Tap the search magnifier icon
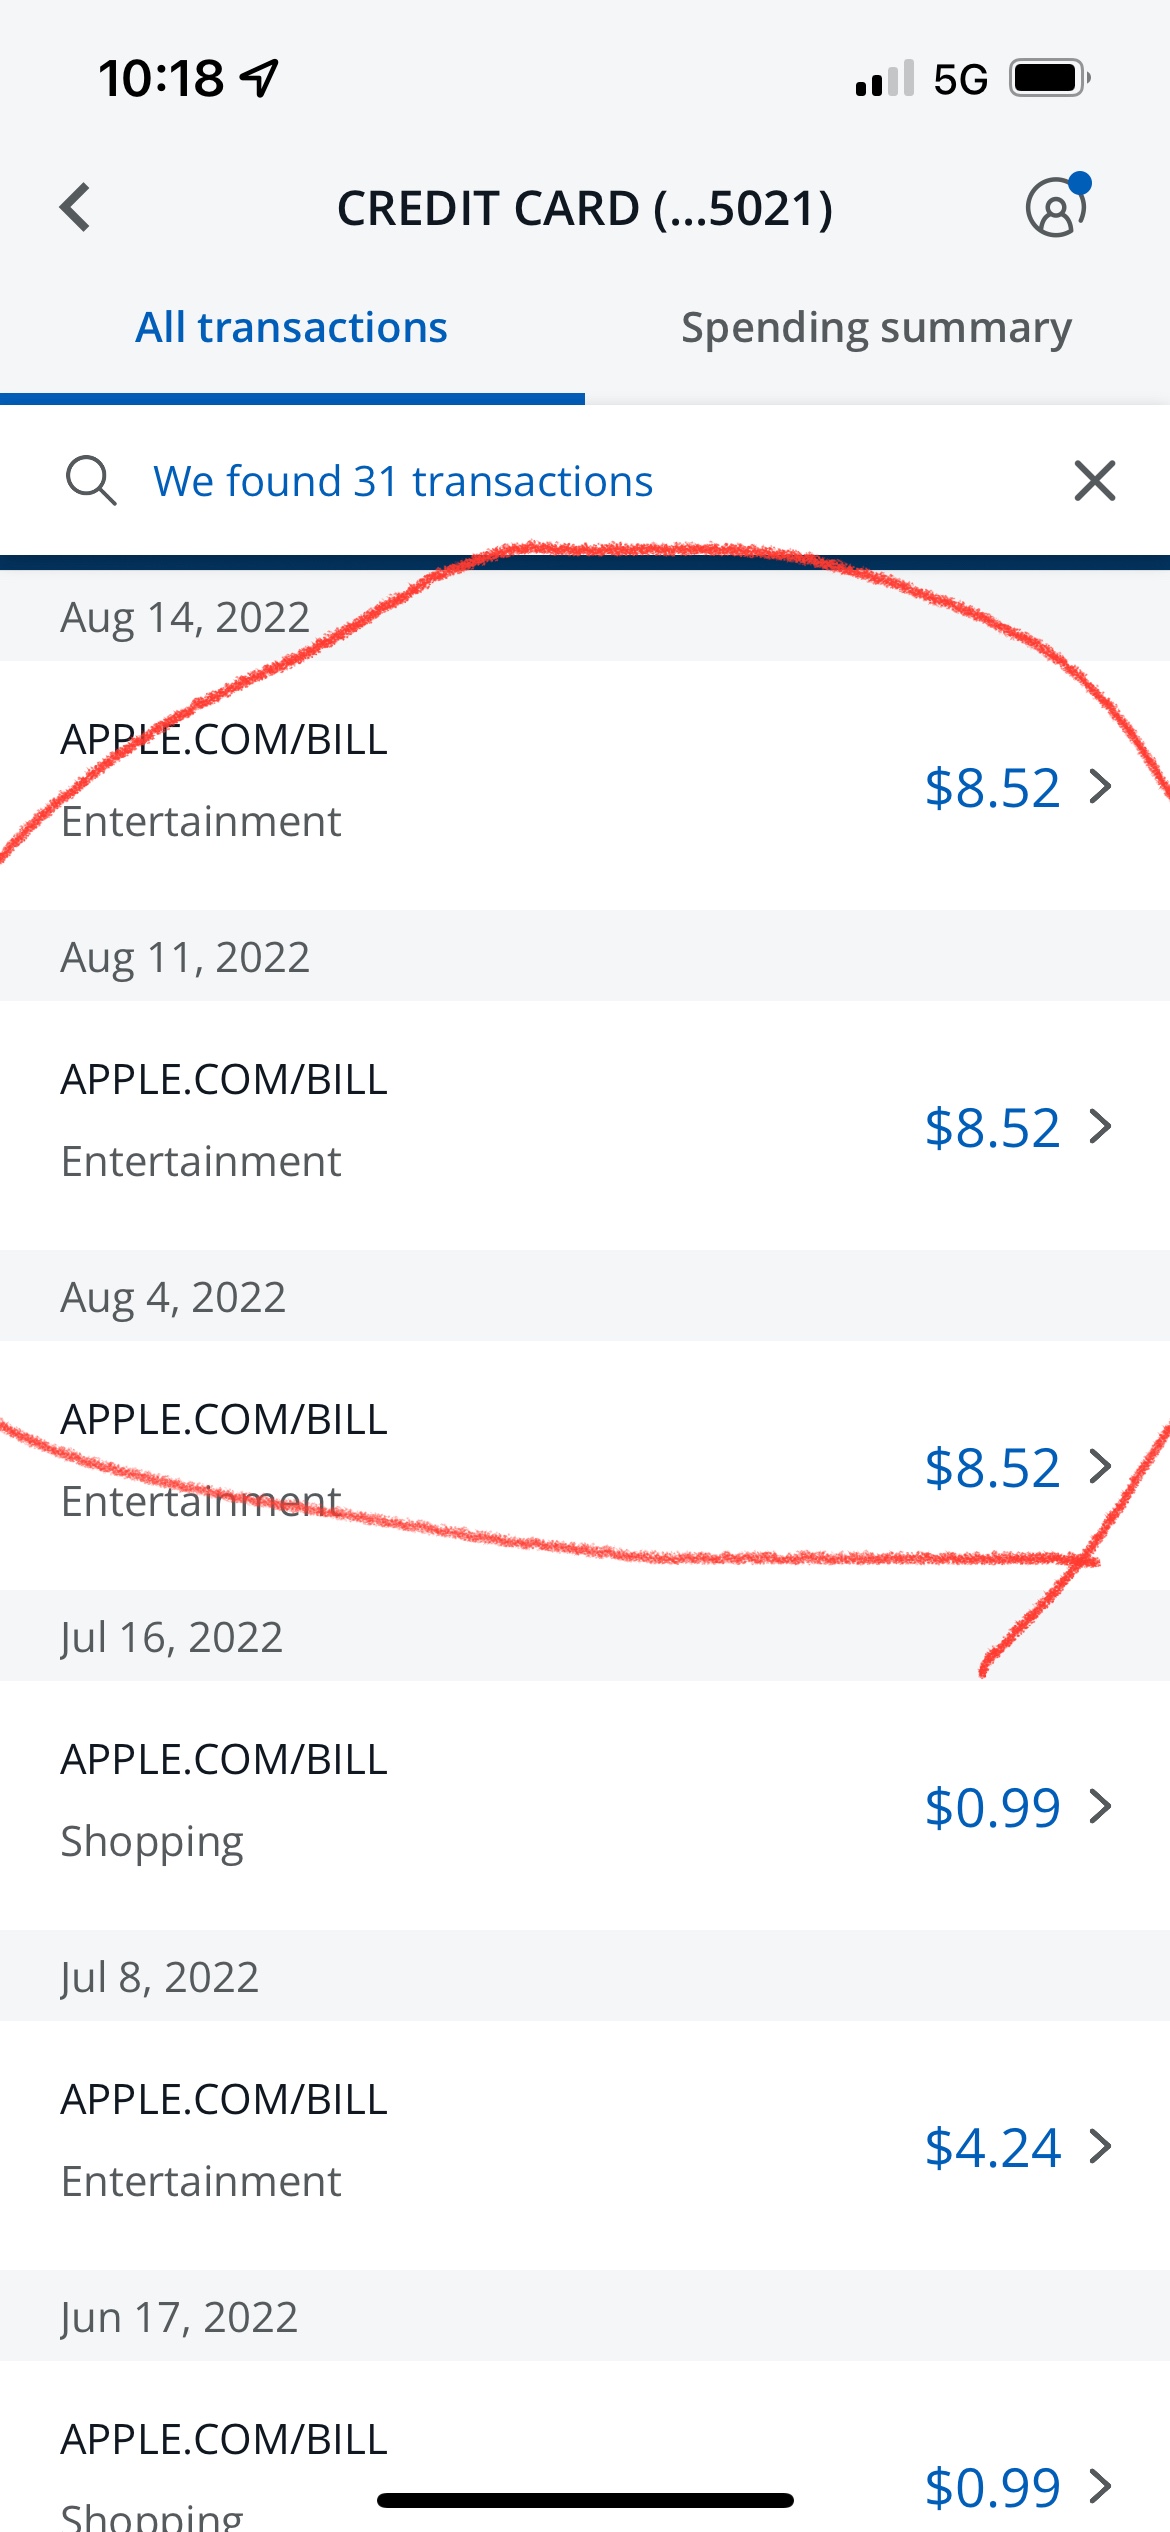The width and height of the screenshot is (1170, 2532). pos(90,481)
